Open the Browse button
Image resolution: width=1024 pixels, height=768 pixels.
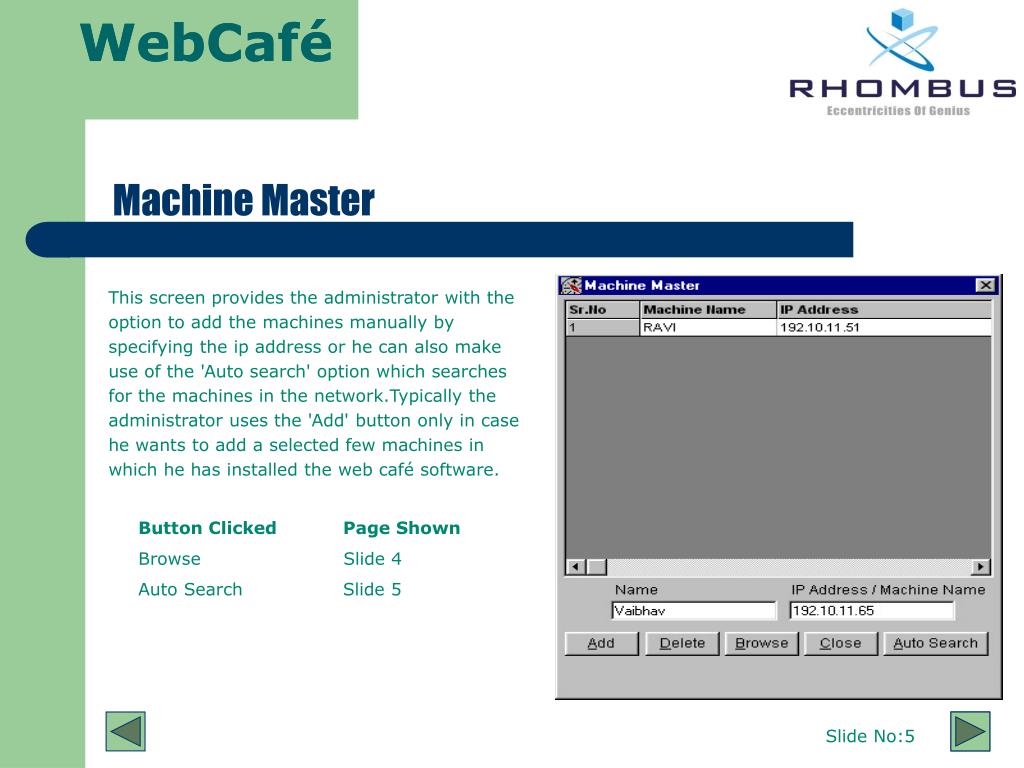click(761, 643)
